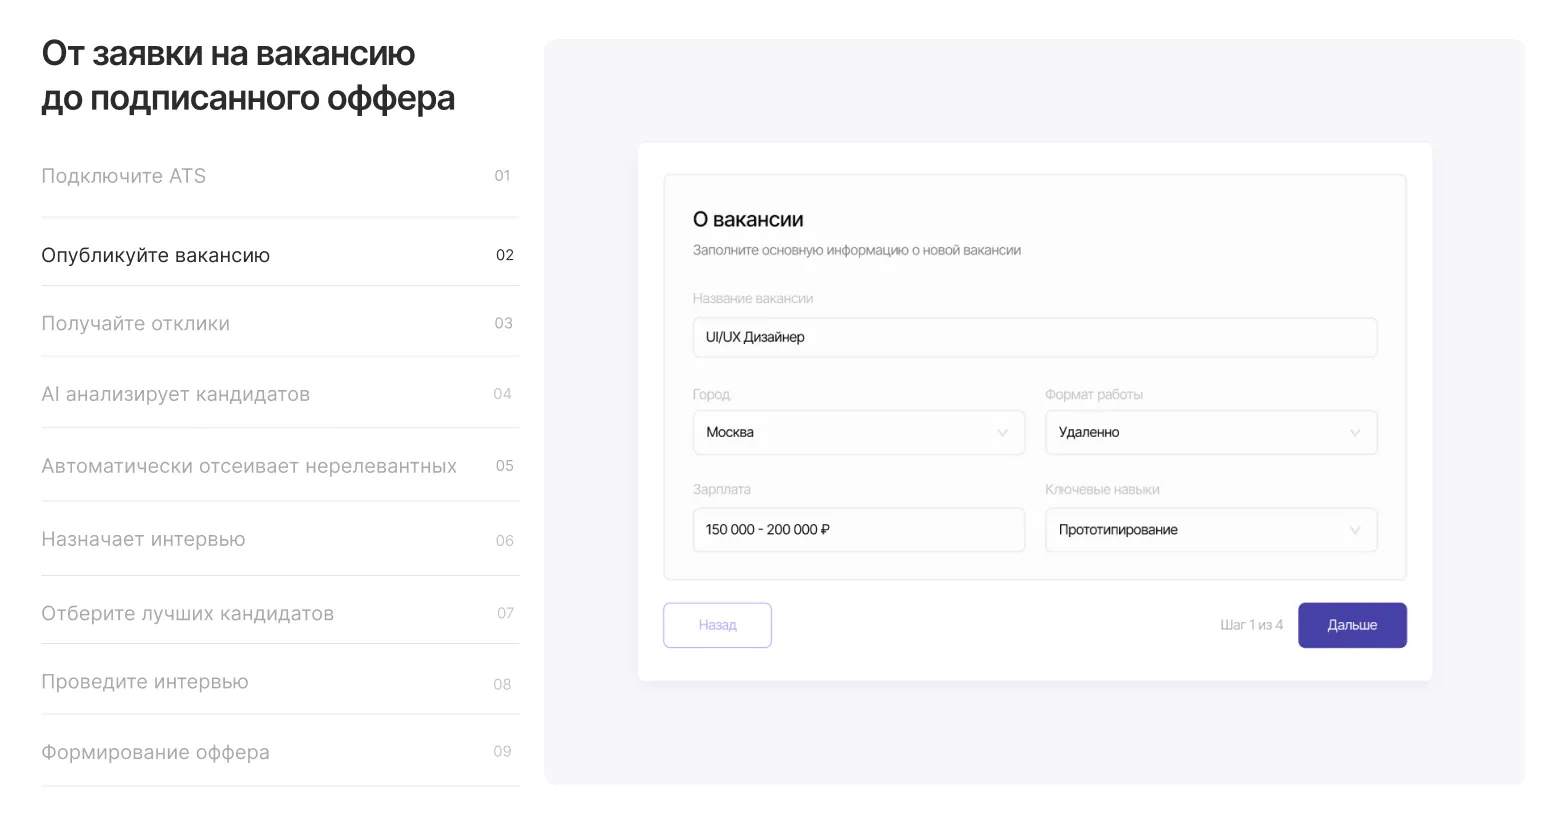Click the Шаг 1 из 4 indicator text
Viewport: 1560px width, 815px height.
[x=1251, y=625]
